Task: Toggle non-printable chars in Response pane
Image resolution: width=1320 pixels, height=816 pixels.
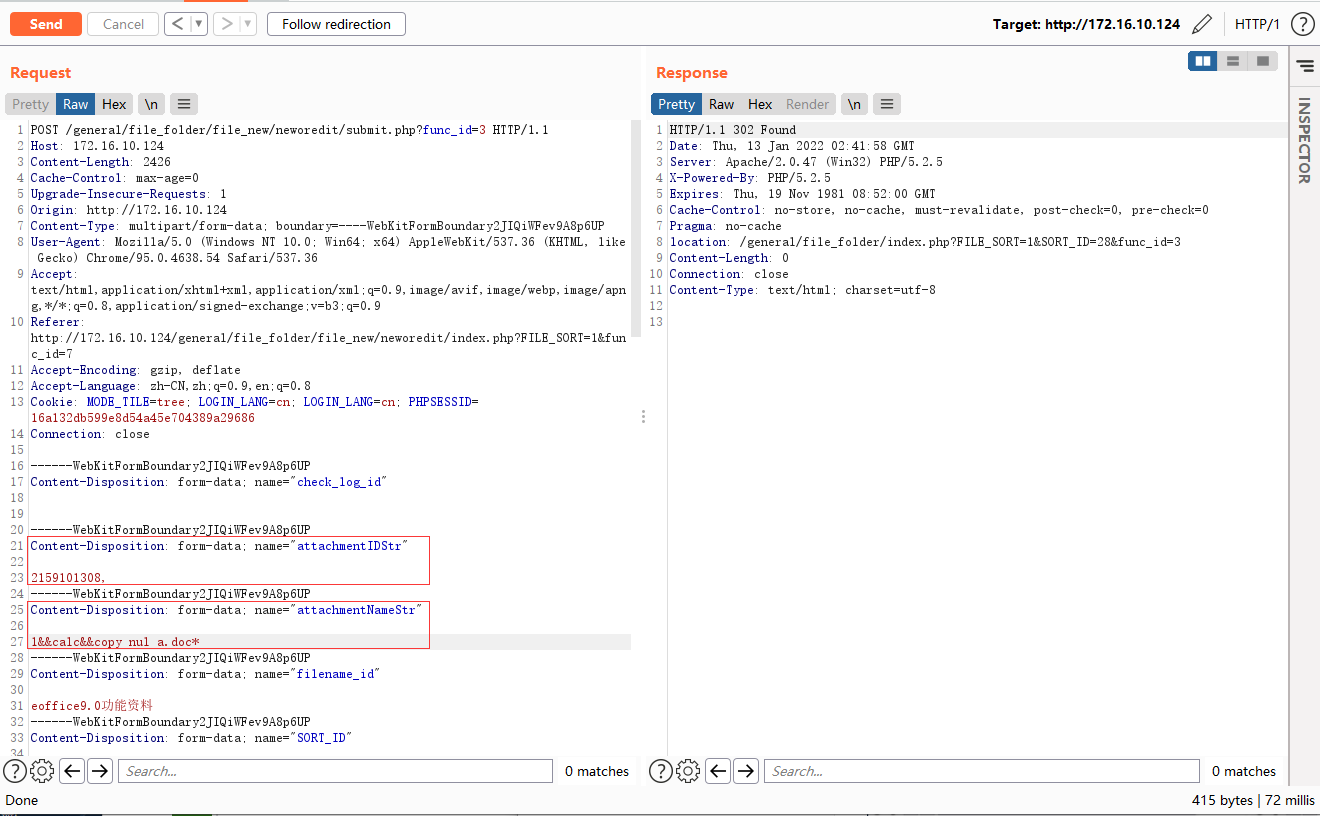Action: [855, 104]
